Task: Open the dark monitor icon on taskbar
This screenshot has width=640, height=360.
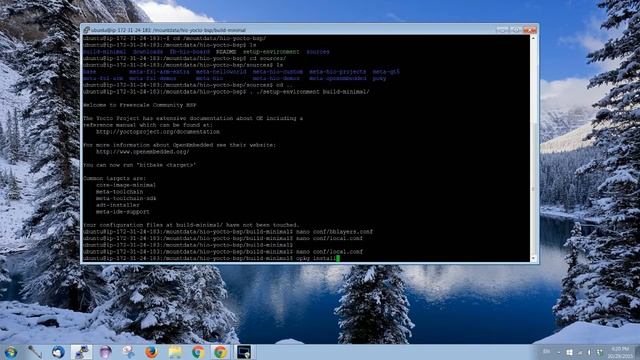Action: [244, 352]
